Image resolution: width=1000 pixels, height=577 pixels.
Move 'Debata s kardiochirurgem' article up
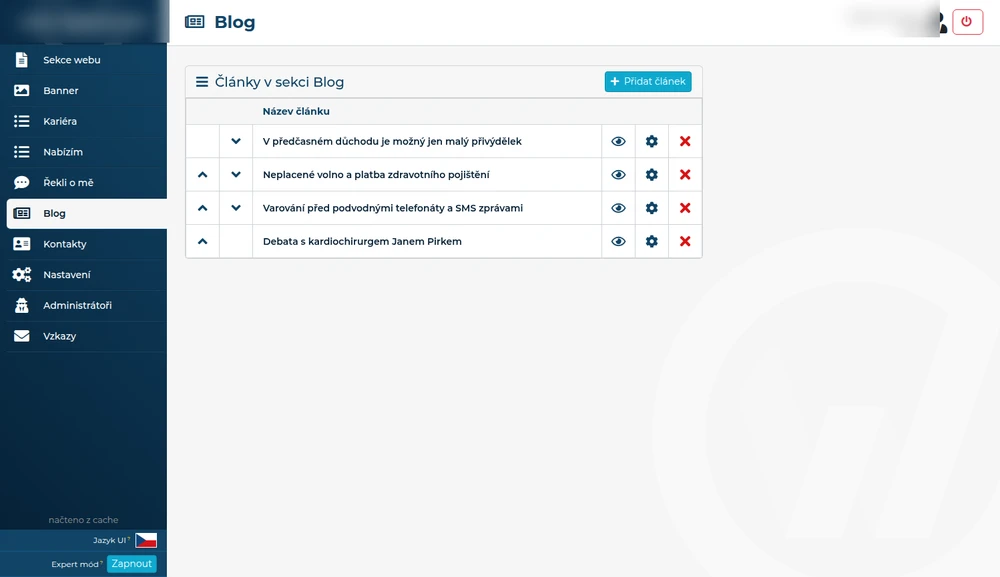pos(203,242)
